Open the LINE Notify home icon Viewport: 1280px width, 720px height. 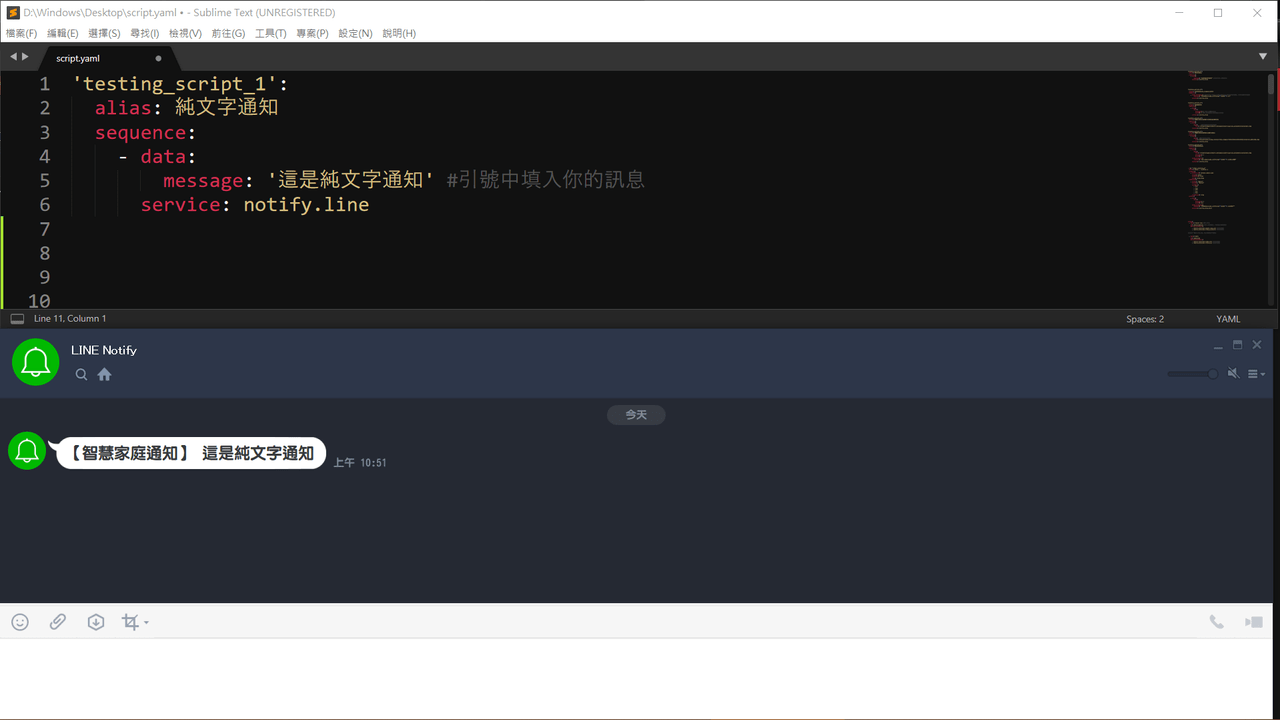pyautogui.click(x=104, y=375)
